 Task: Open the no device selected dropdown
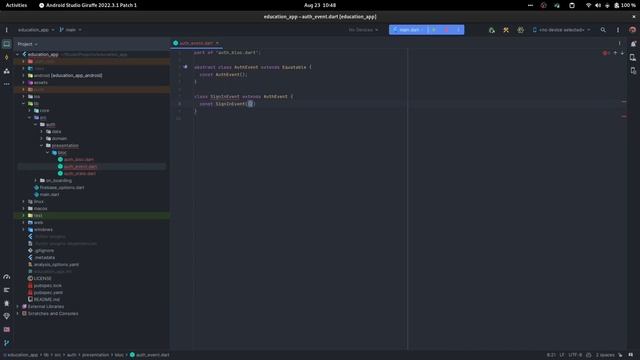coord(561,30)
